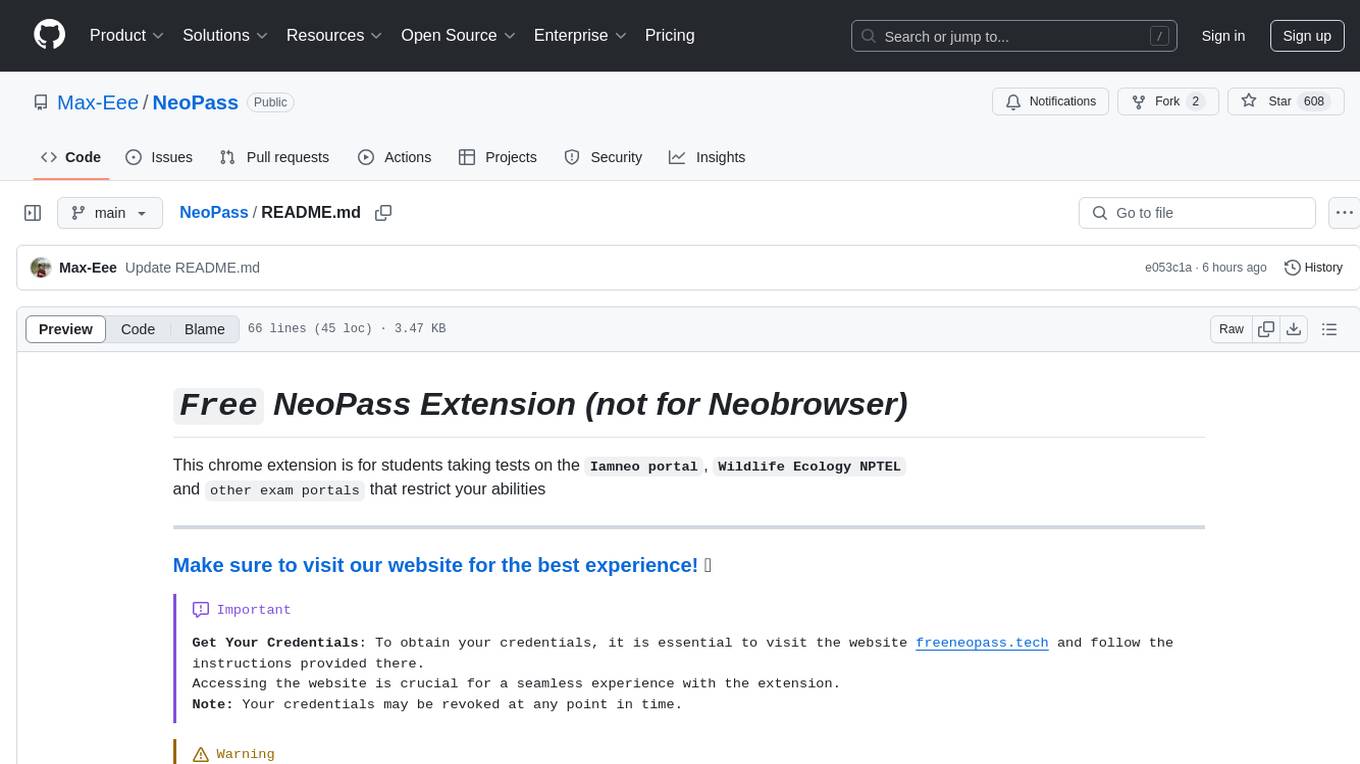The width and height of the screenshot is (1360, 764).
Task: Click the Go to file search box
Action: coord(1197,213)
